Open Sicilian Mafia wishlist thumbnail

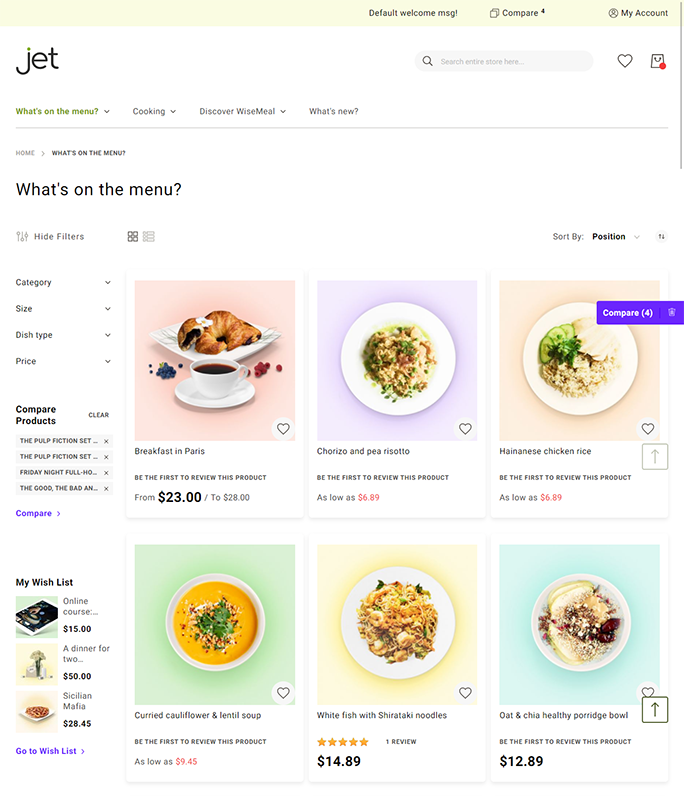click(37, 712)
